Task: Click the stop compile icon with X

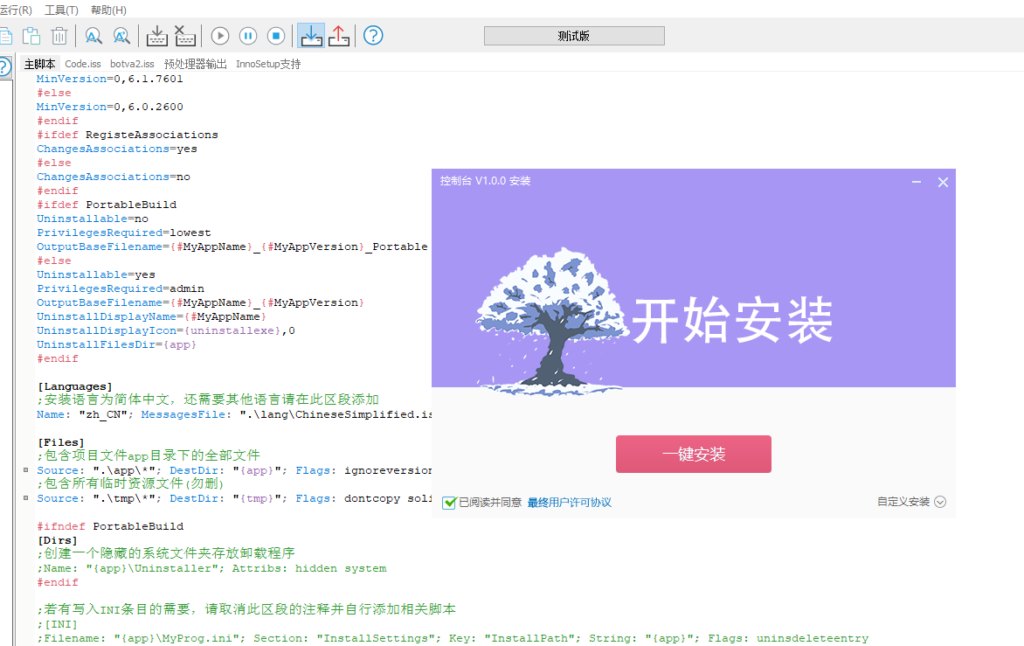Action: point(185,36)
